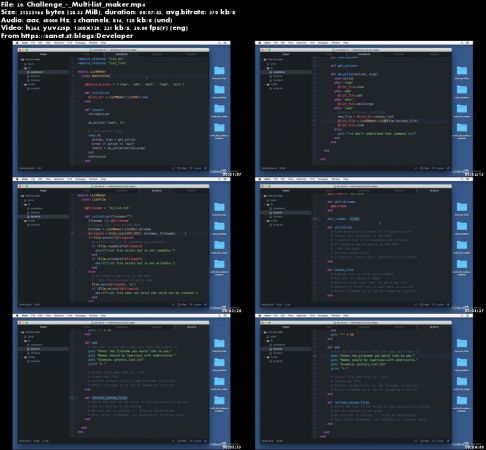486x450 pixels.
Task: Open the bottommost desktop folder in the 00:01:07 frame
Action: (219, 128)
